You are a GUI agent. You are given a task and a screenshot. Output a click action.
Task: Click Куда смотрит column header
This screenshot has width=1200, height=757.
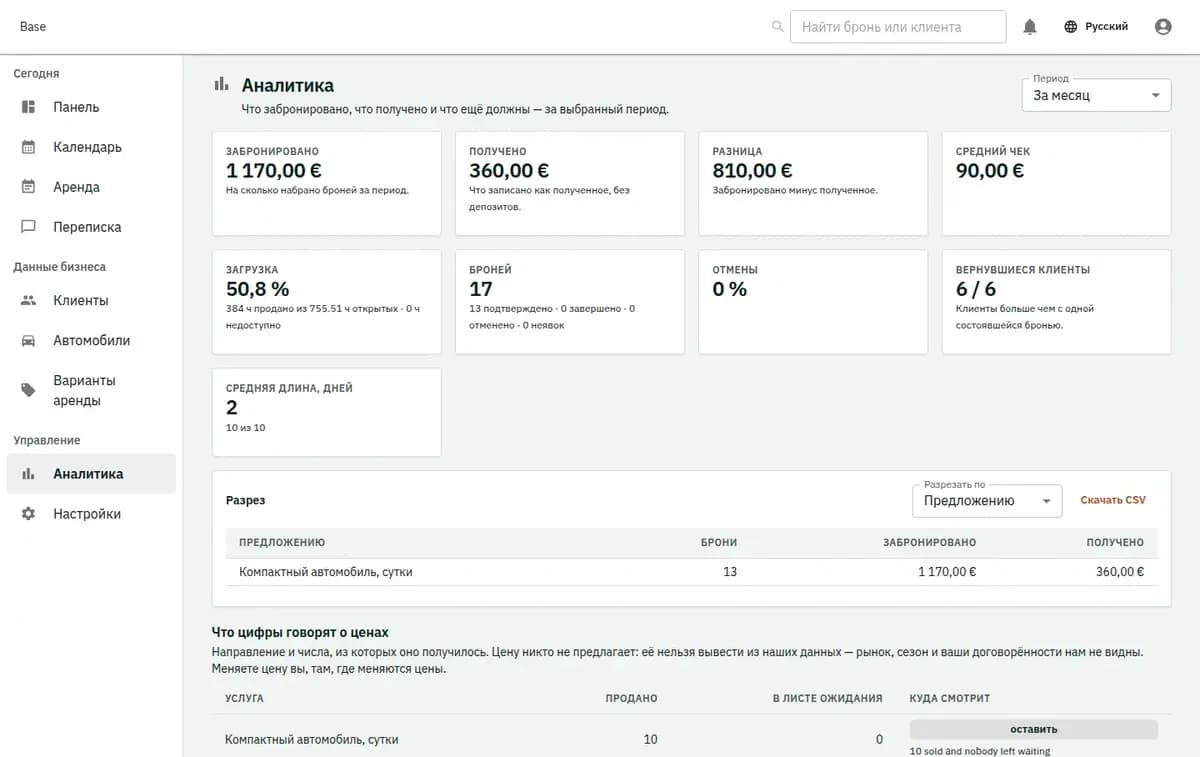click(x=950, y=698)
